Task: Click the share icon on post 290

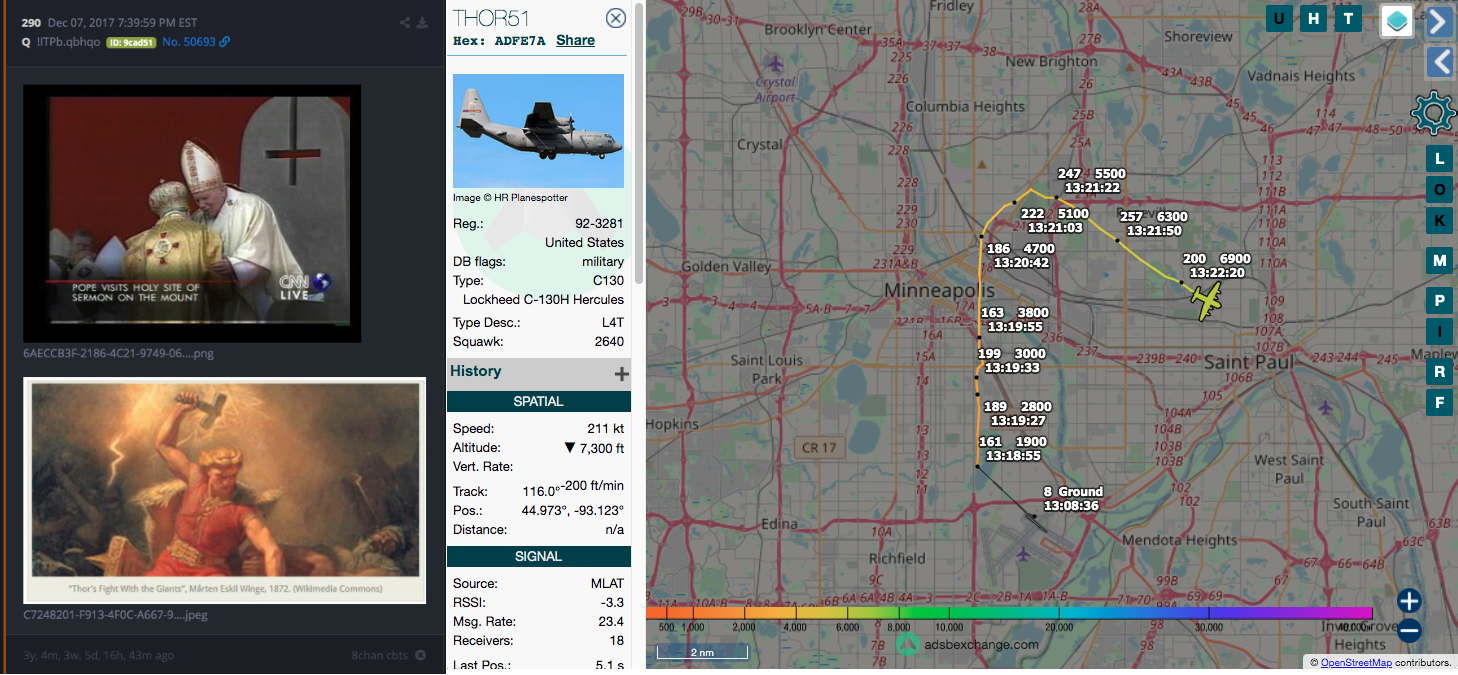Action: coord(405,22)
